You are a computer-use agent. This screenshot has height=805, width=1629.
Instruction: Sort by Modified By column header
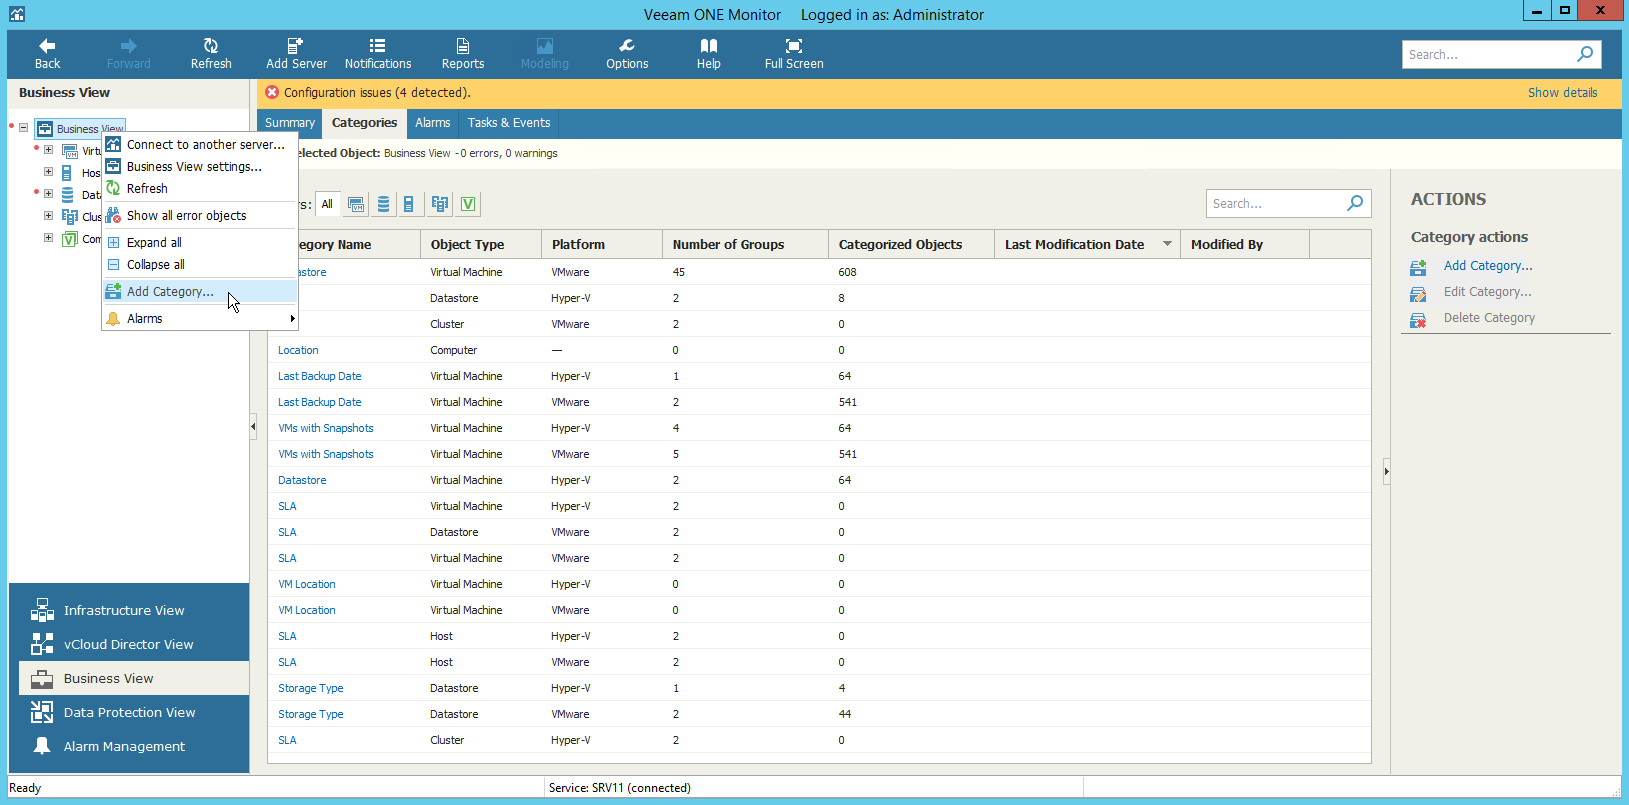1245,244
